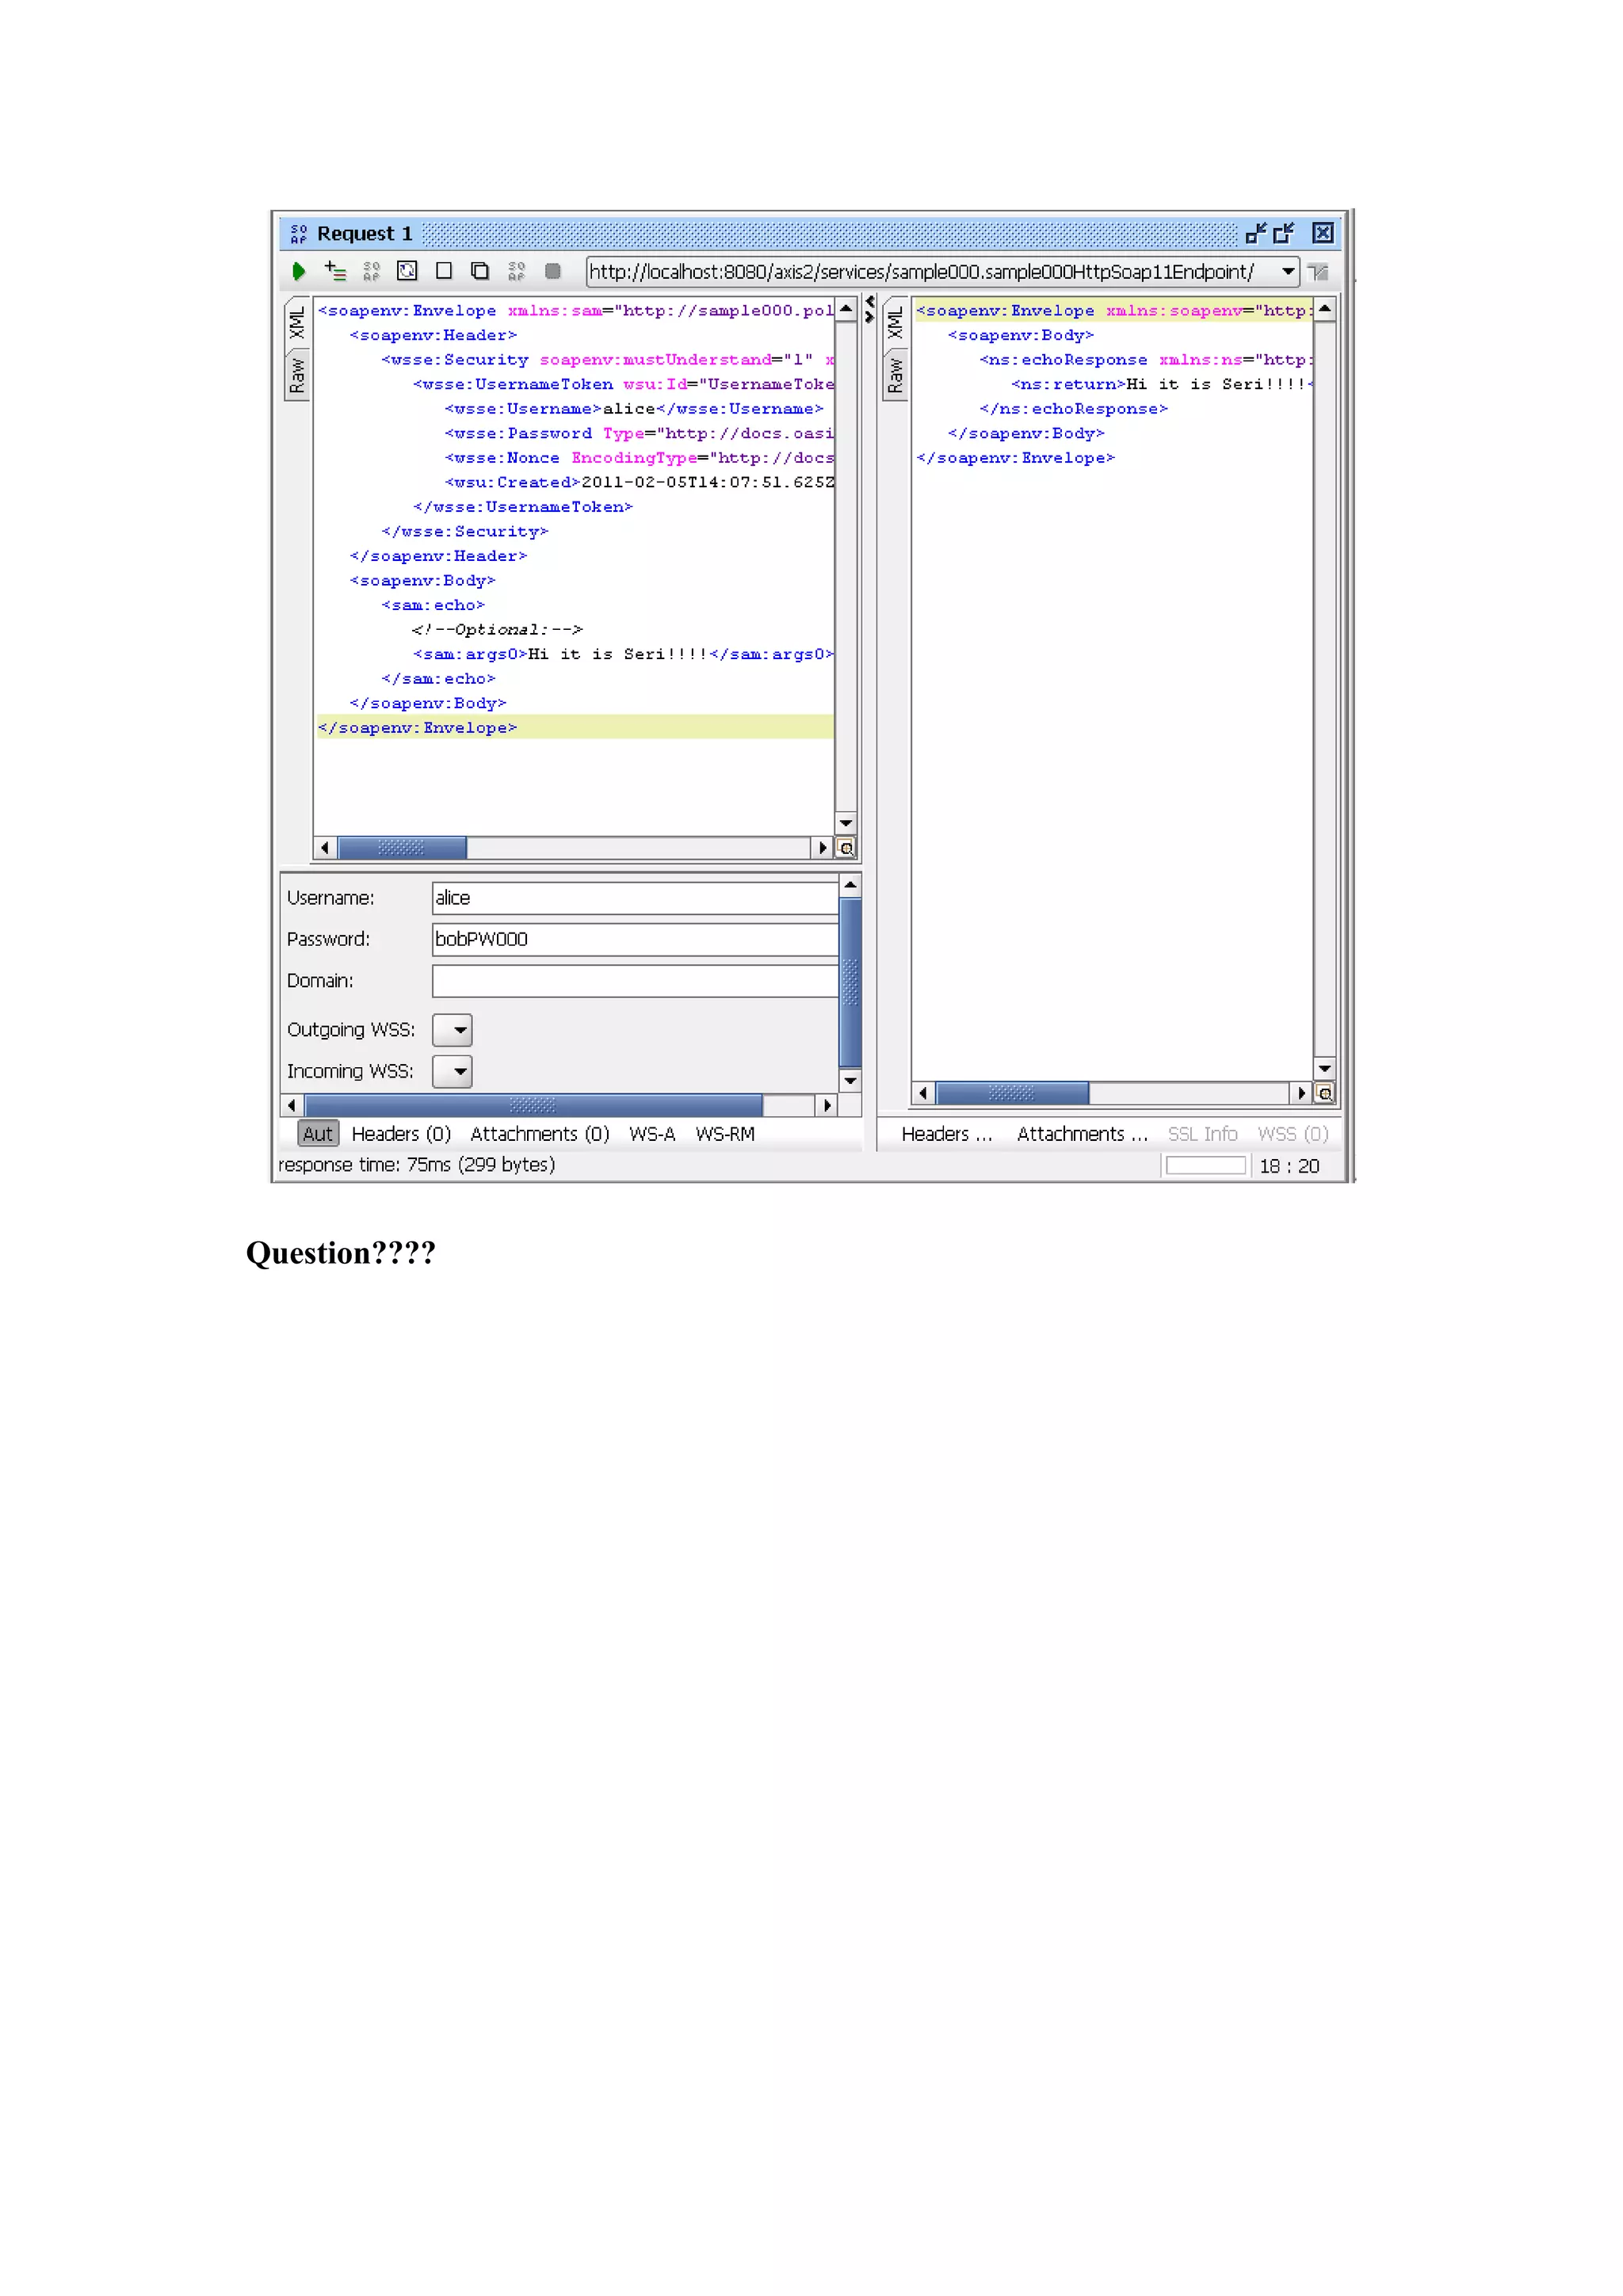Click the progress bar in the status bar

(x=1206, y=1166)
